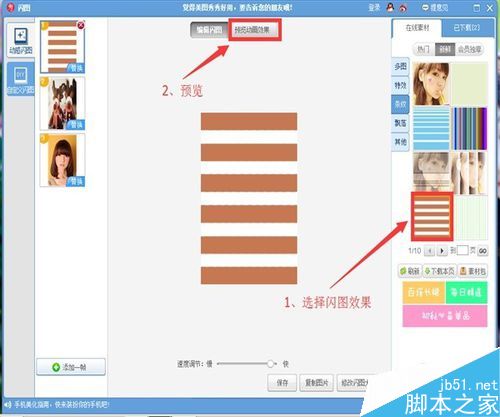Adjust the 速度调节 speed slider handle
This screenshot has height=417, width=500.
(x=270, y=364)
